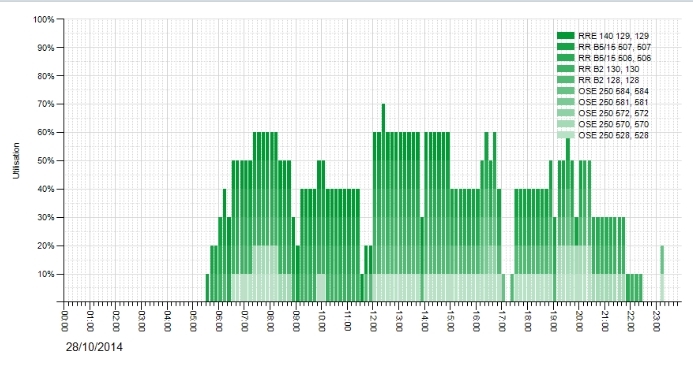
Task: Click the 17:00 time axis label
Action: click(502, 320)
